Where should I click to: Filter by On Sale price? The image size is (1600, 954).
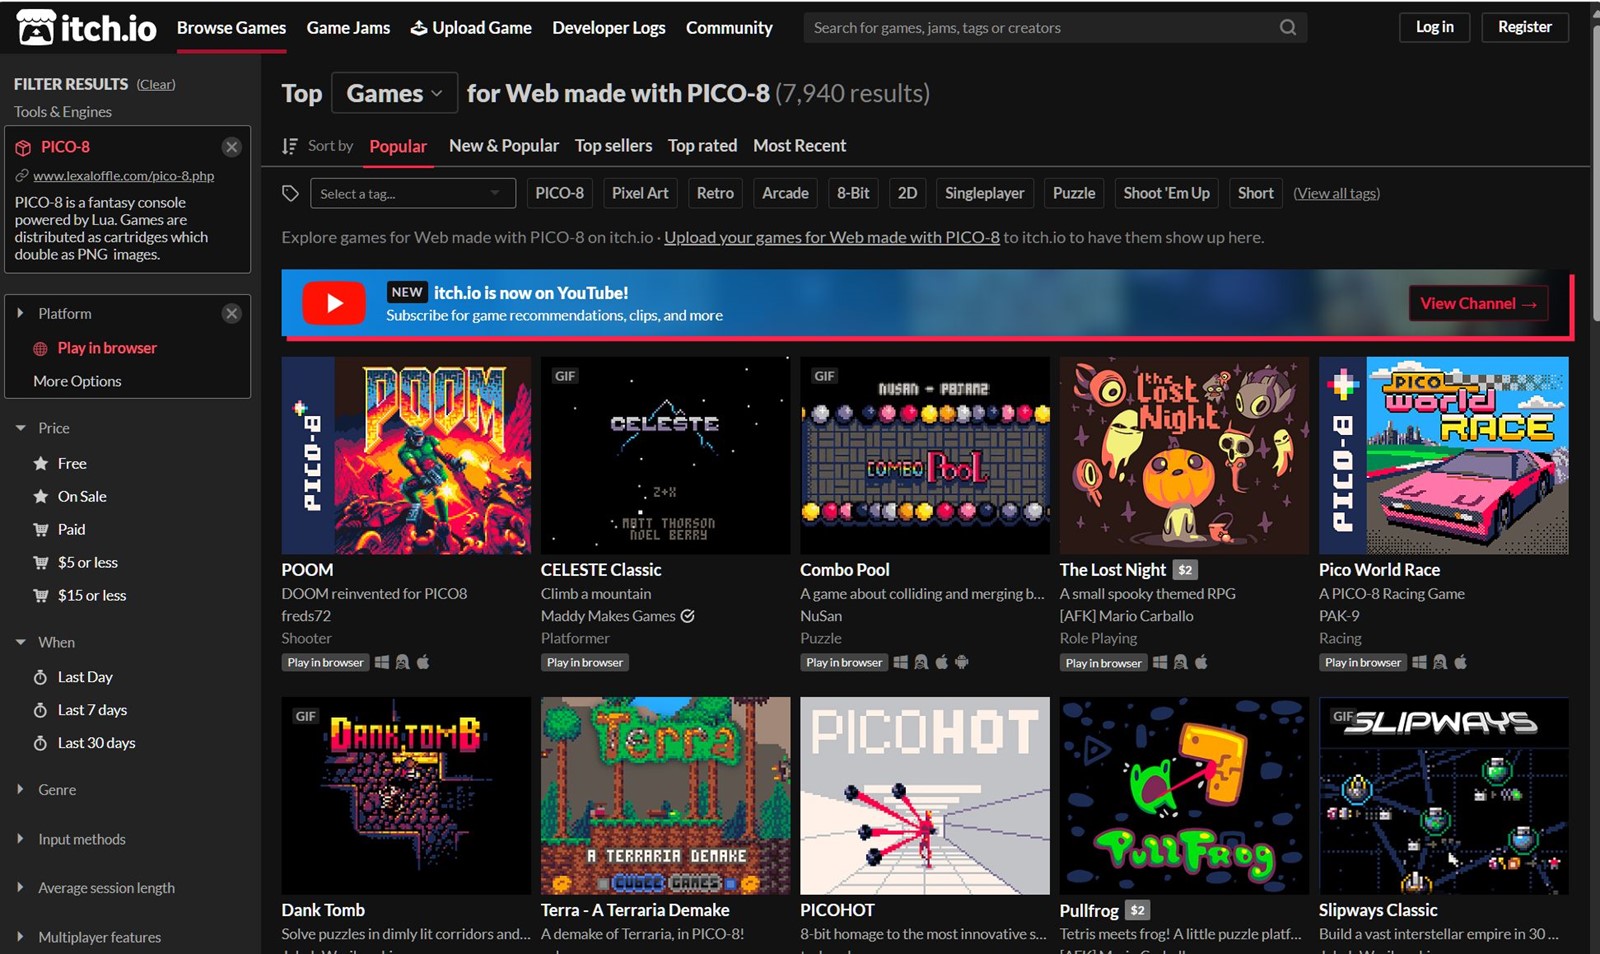(82, 496)
